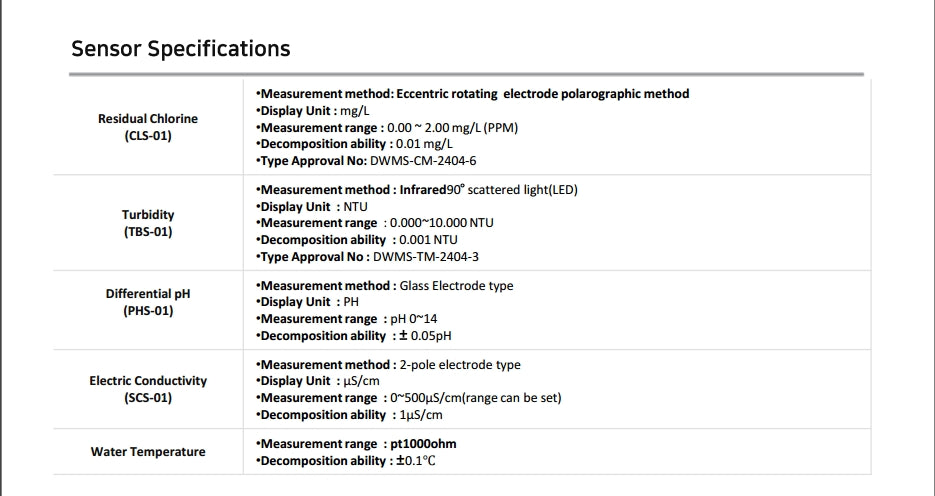Select the 0.000~10.000 NTU measurement range
Image resolution: width=935 pixels, height=496 pixels.
(375, 223)
